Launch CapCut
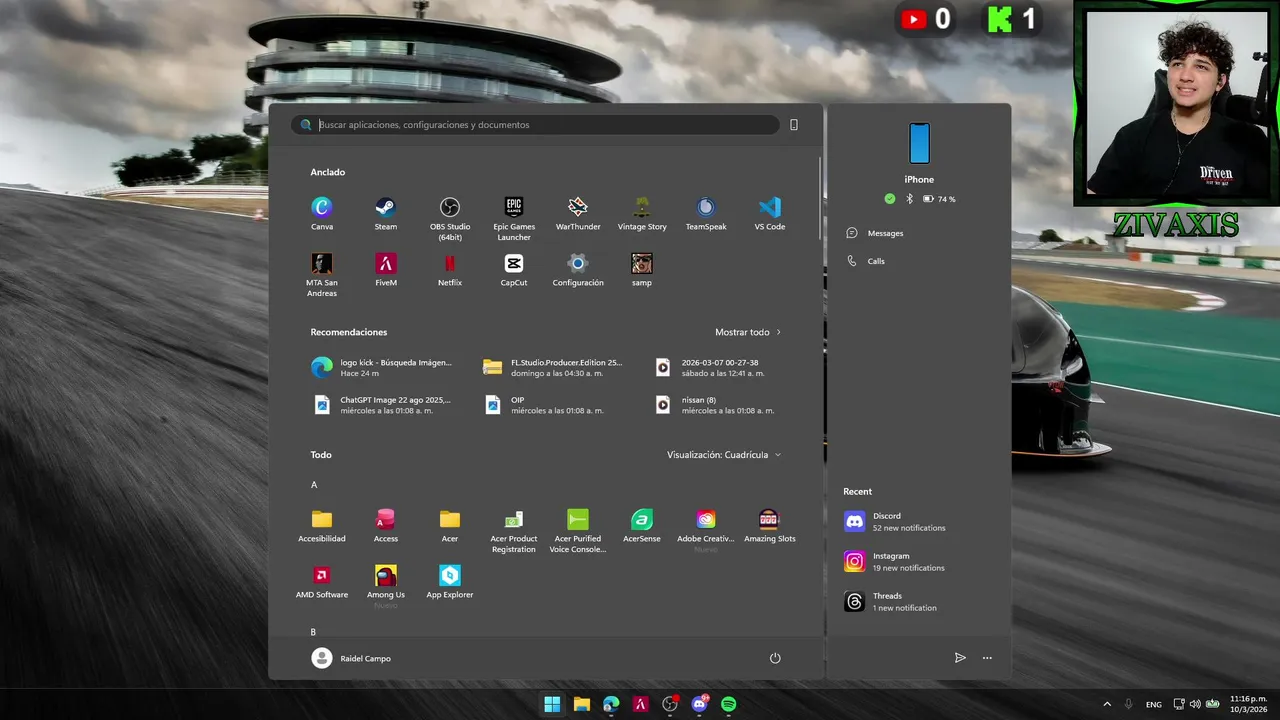Image resolution: width=1280 pixels, height=720 pixels. 514,269
